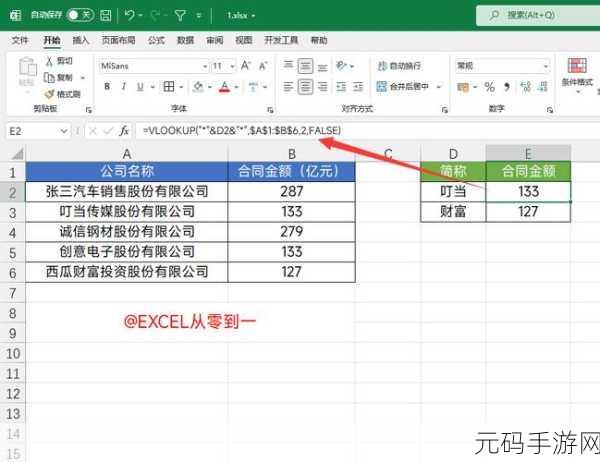This screenshot has height=462, width=600.
Task: Click the Increase Indent icon
Action: click(x=358, y=87)
